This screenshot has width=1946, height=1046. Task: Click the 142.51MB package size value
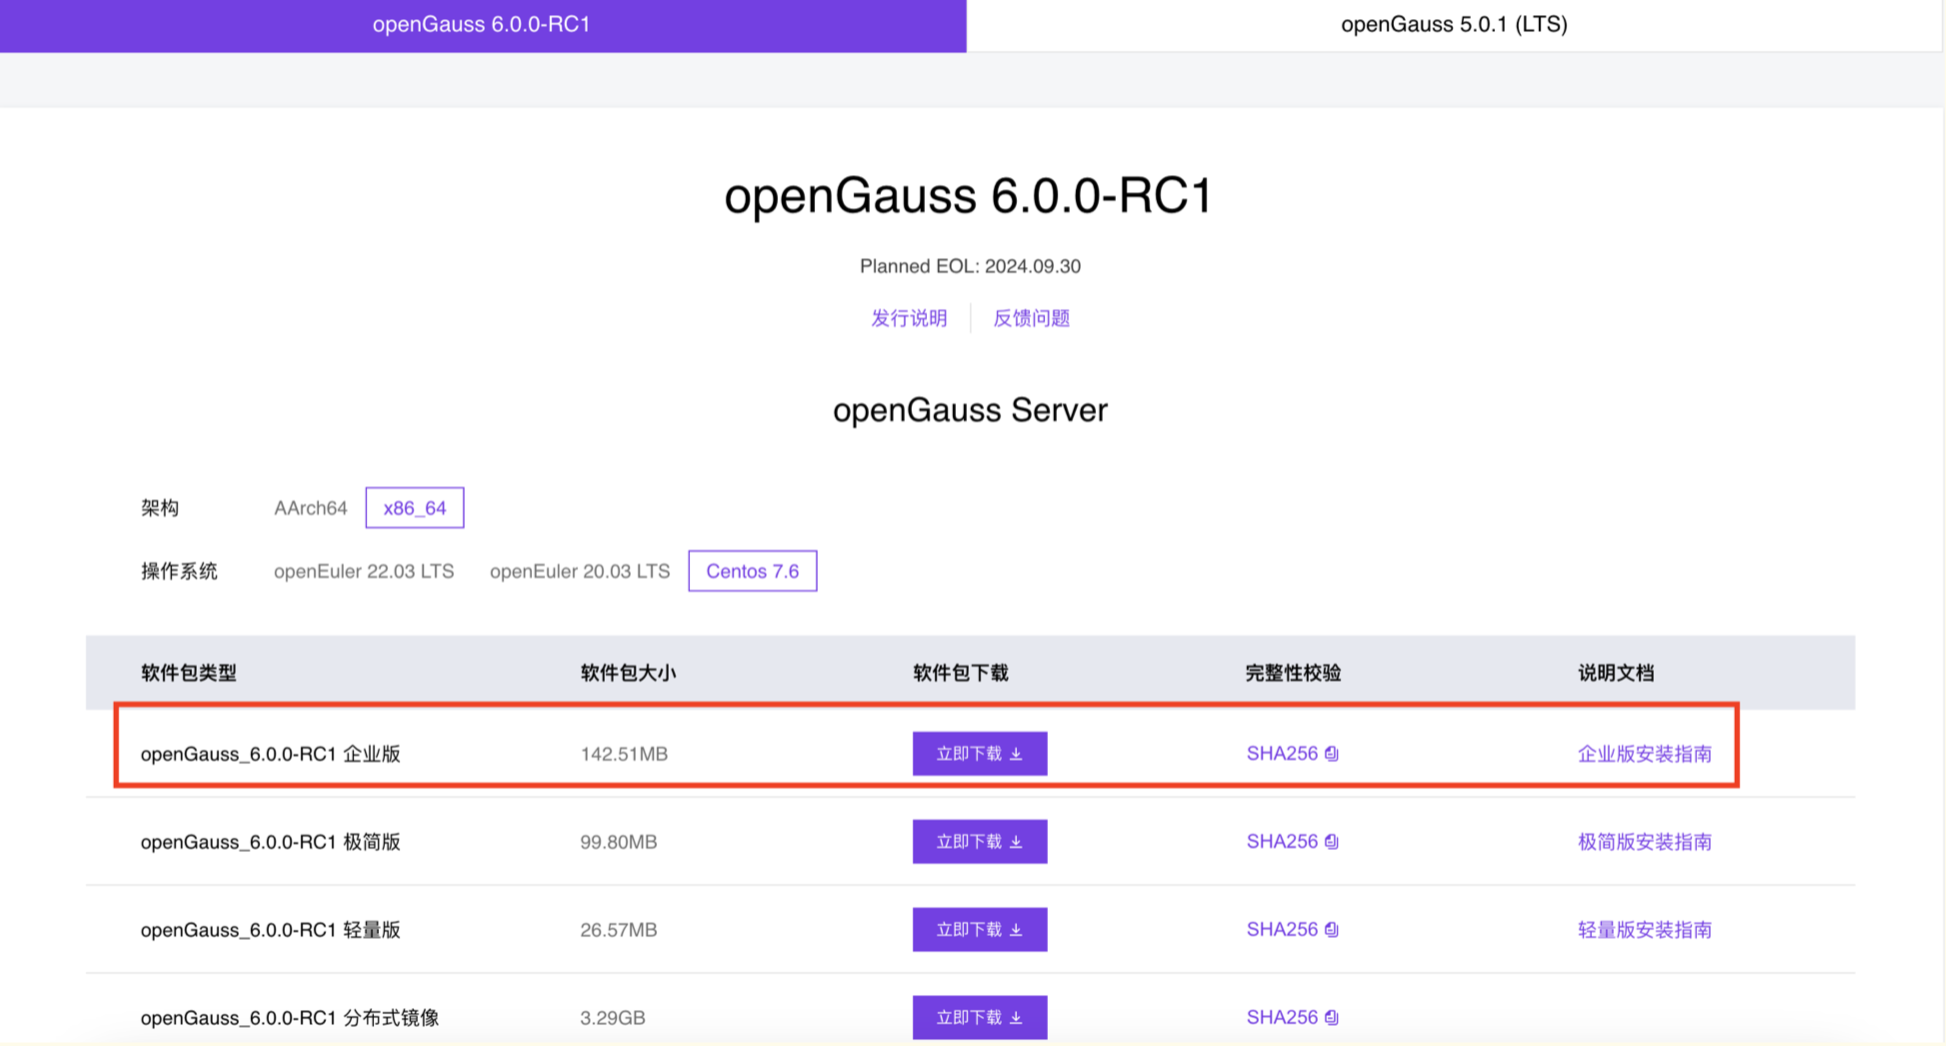[x=624, y=754]
